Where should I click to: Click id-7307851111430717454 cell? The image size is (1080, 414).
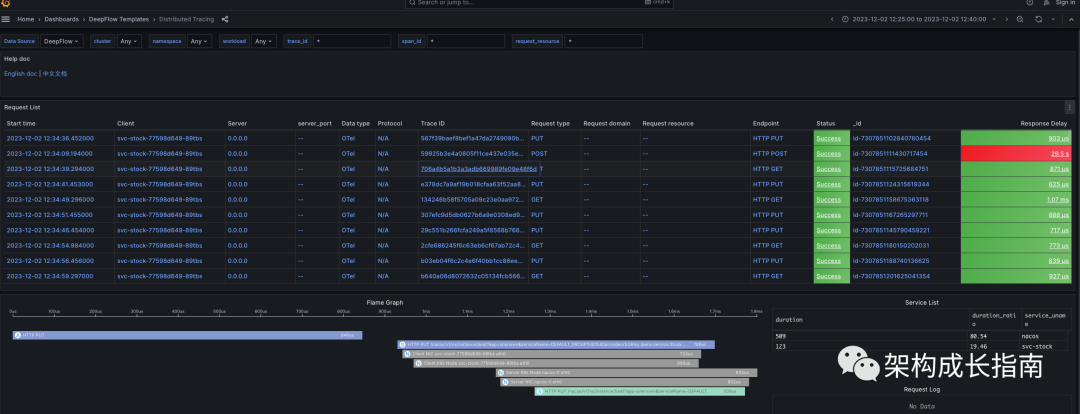890,154
